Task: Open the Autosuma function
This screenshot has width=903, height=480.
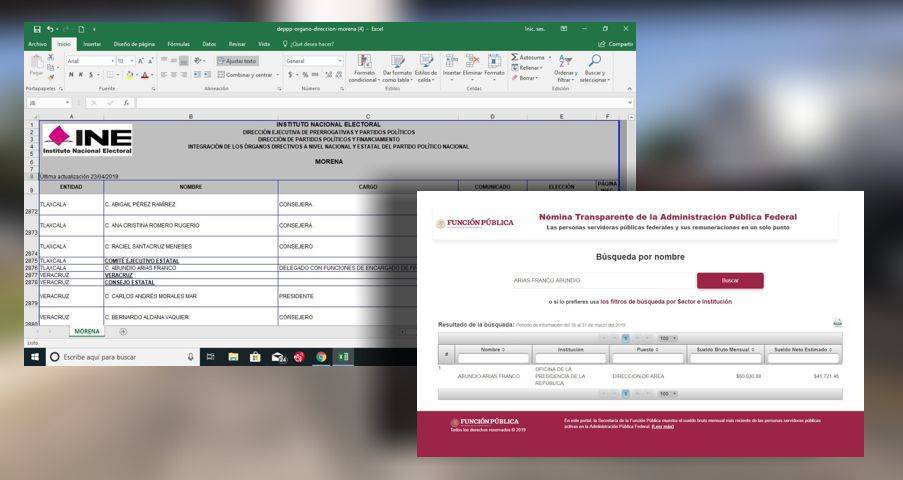Action: coord(530,57)
